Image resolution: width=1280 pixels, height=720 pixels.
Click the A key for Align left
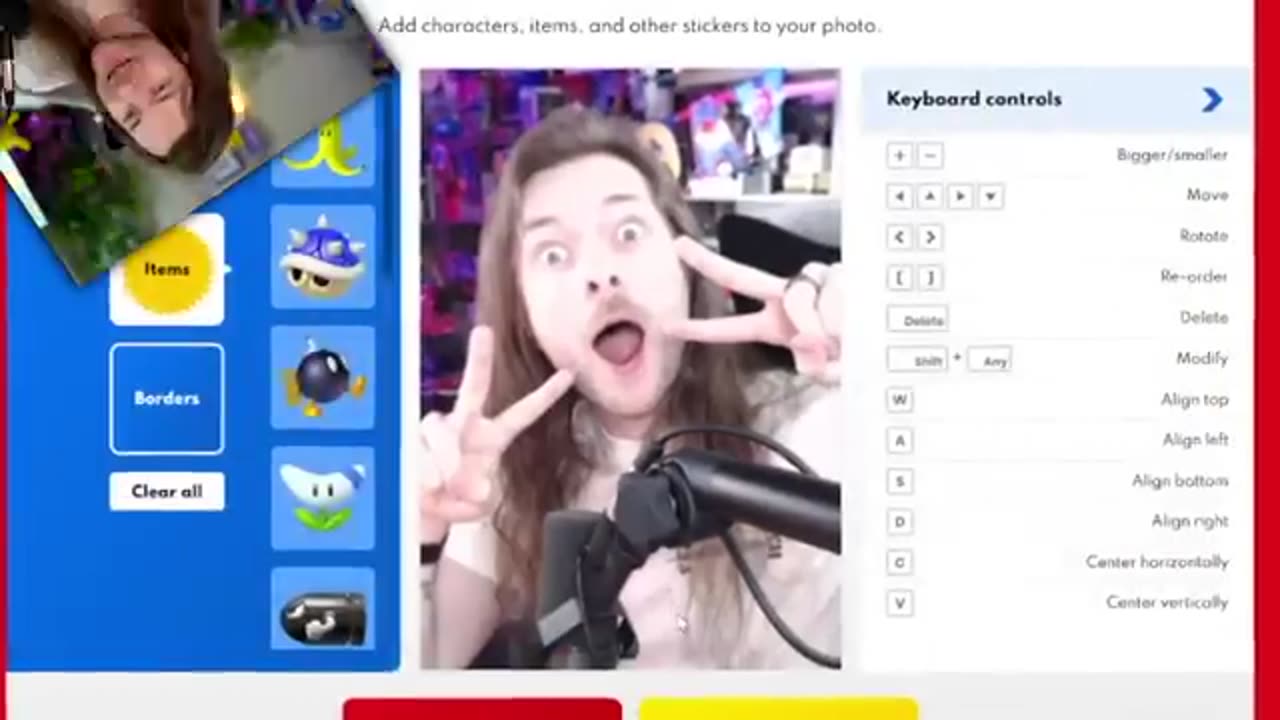(899, 440)
